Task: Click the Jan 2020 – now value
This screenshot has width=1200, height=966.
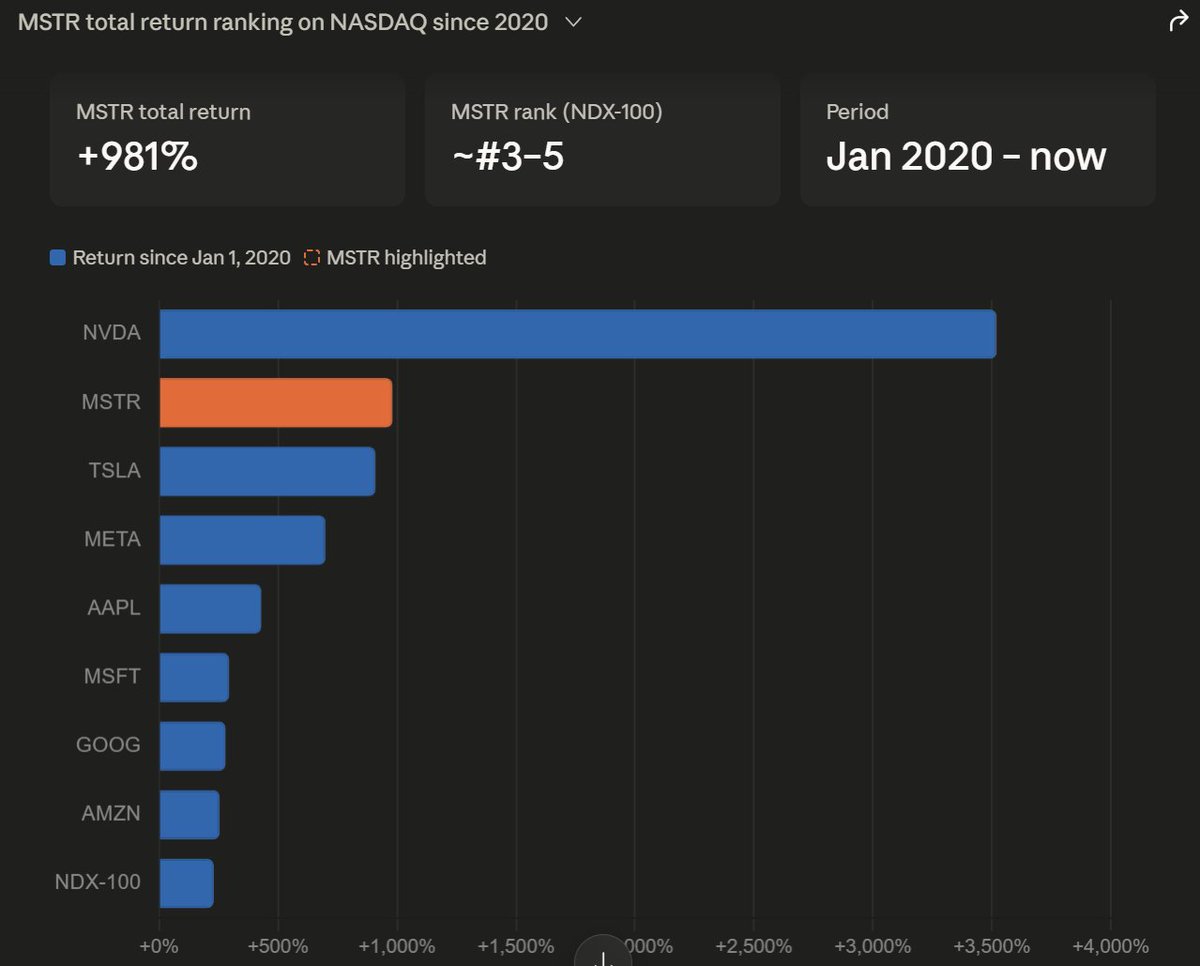Action: click(966, 156)
